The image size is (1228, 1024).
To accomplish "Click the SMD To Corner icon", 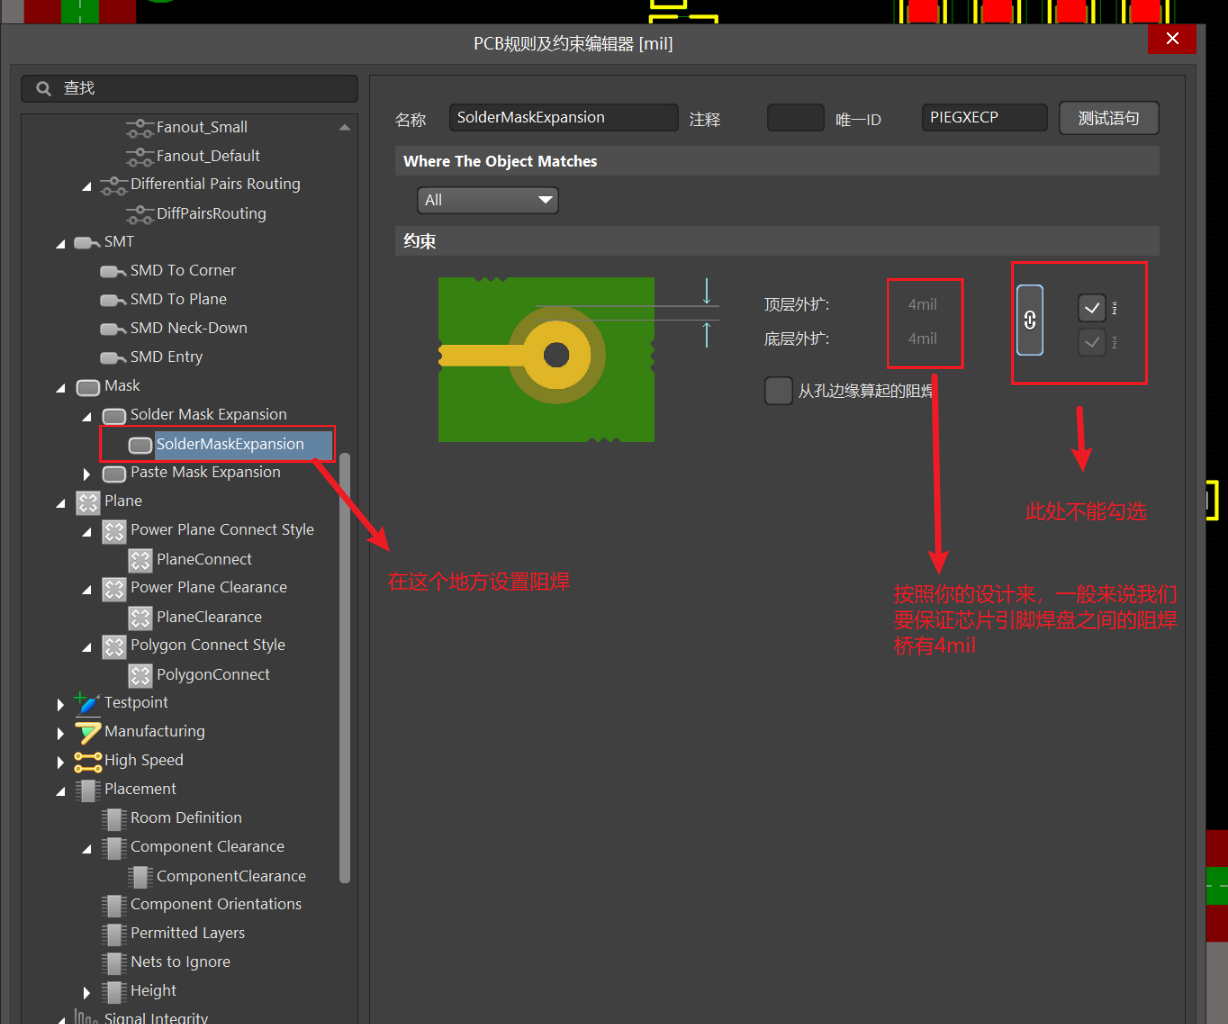I will (114, 271).
